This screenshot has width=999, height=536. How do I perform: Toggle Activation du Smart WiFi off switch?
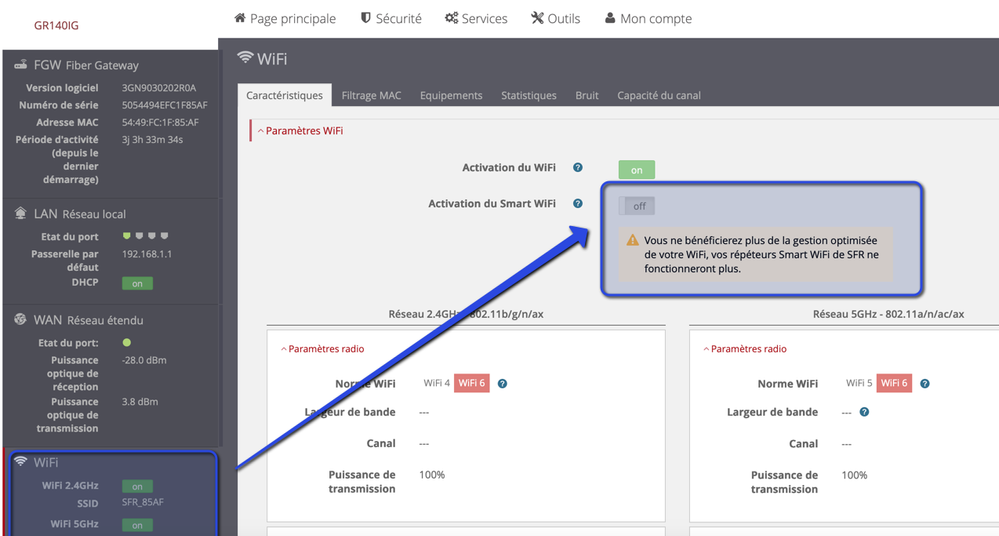click(637, 206)
